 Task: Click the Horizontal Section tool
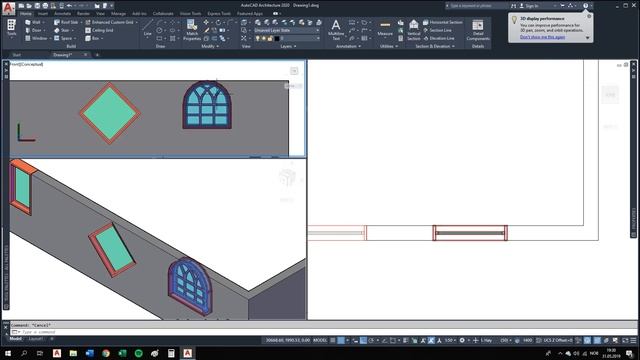click(x=443, y=22)
